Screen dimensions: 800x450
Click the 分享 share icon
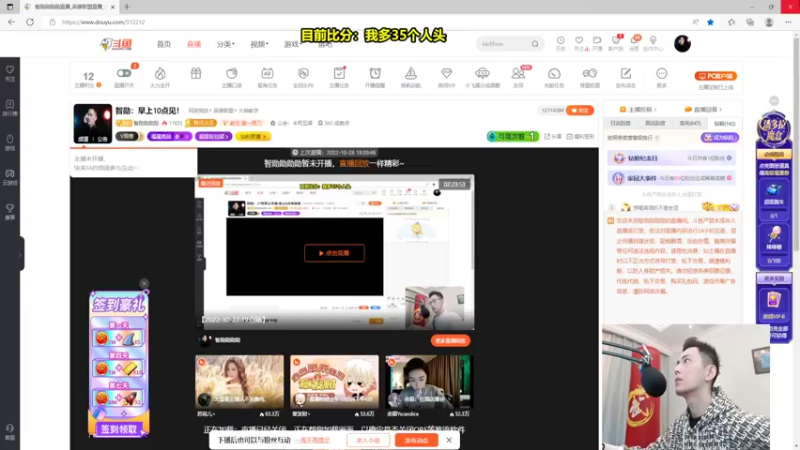click(553, 136)
